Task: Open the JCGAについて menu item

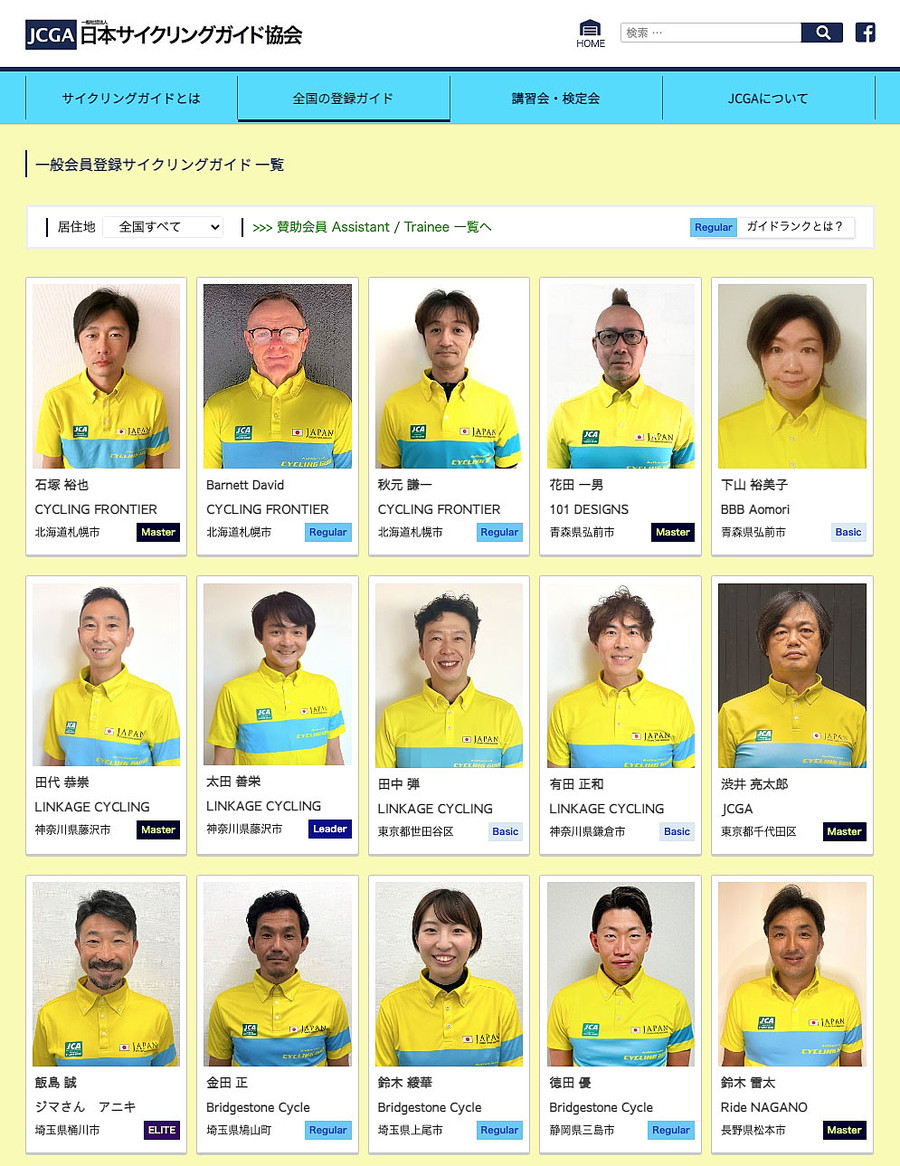Action: [768, 98]
